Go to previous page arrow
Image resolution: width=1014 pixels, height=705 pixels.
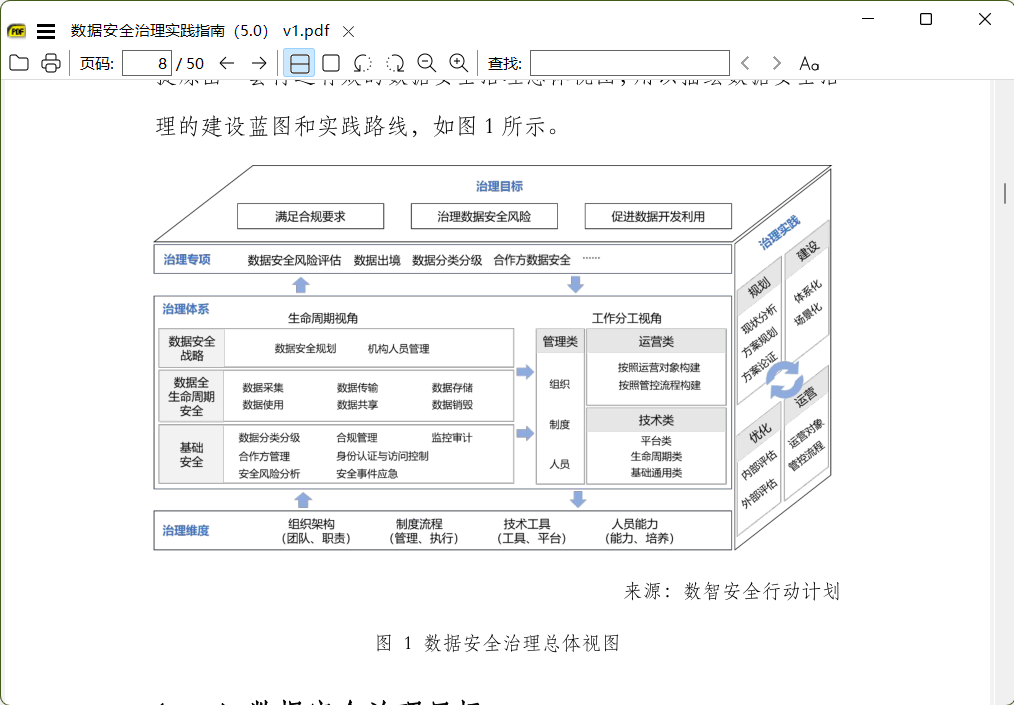pyautogui.click(x=226, y=63)
